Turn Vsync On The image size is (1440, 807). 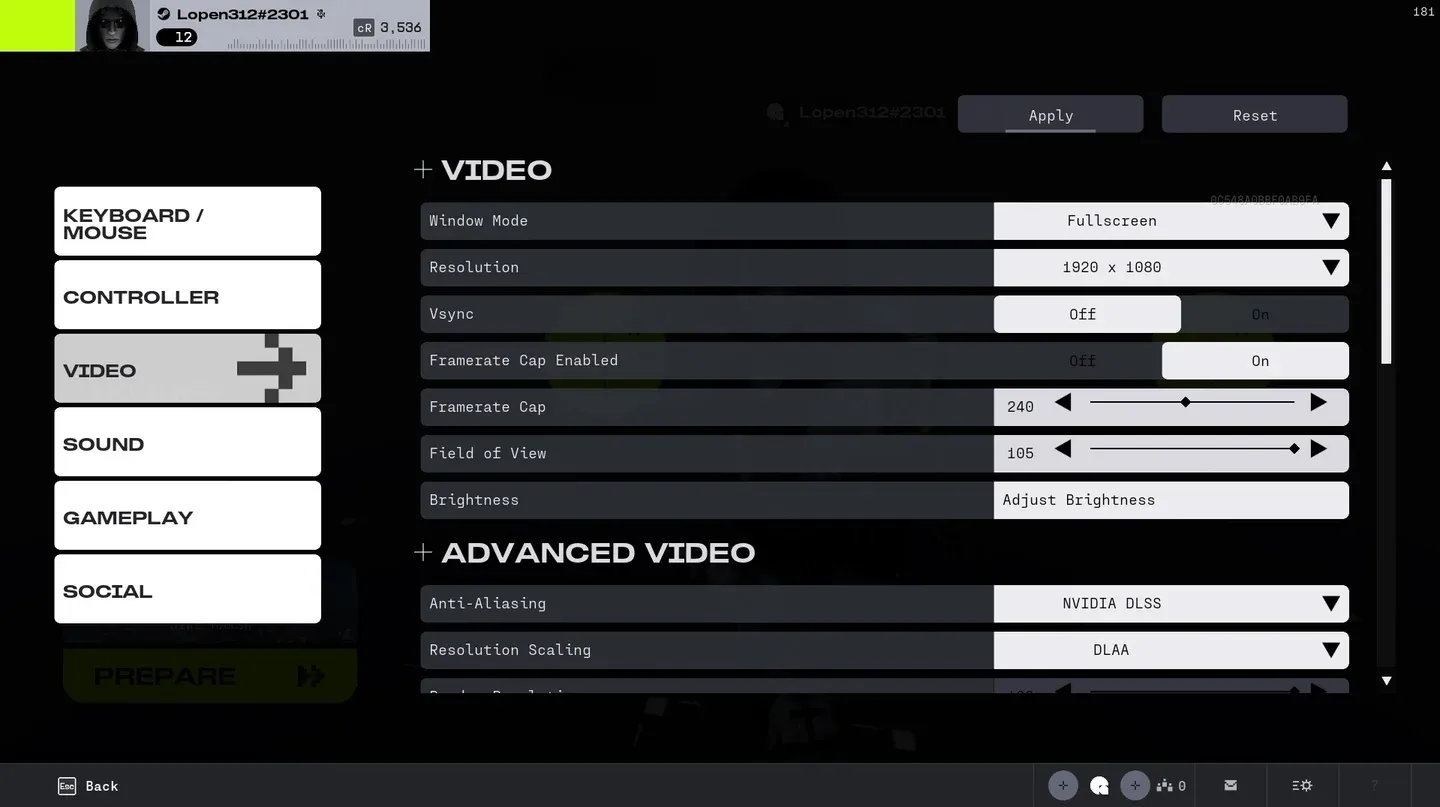pyautogui.click(x=1260, y=314)
